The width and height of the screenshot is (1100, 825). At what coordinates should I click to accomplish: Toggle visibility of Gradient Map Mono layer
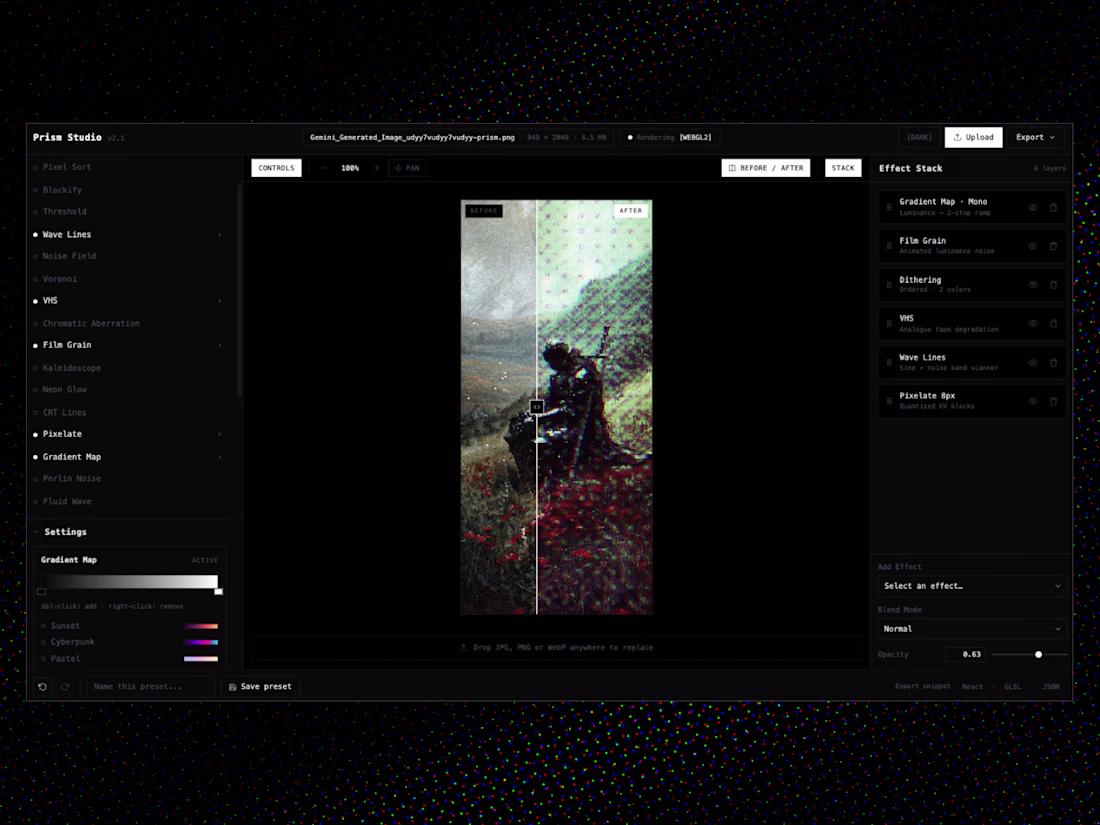tap(1033, 208)
